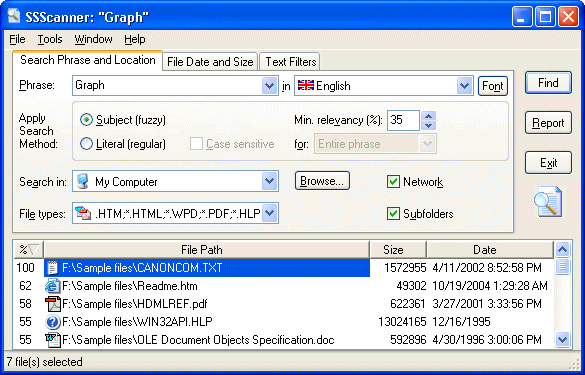Expand the Search in dropdown arrow
This screenshot has width=585, height=375.
269,181
